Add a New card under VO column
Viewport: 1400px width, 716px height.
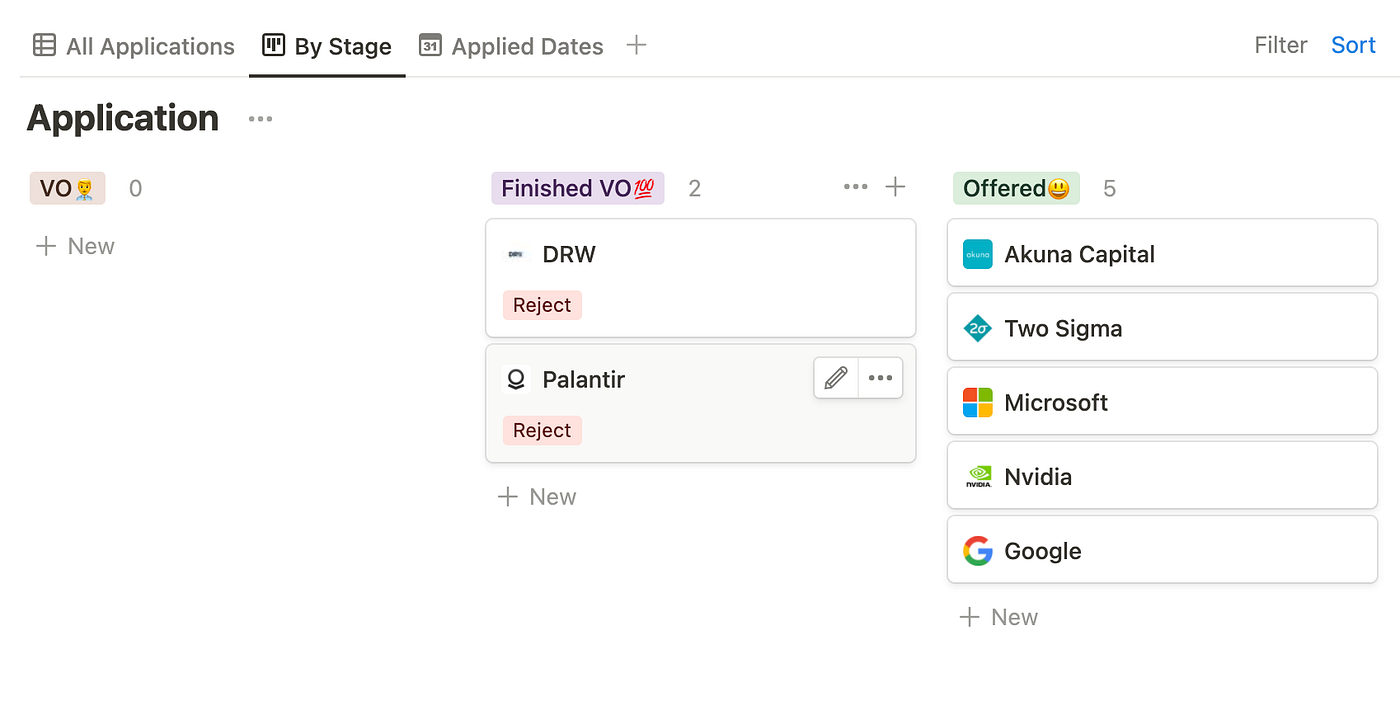click(75, 246)
